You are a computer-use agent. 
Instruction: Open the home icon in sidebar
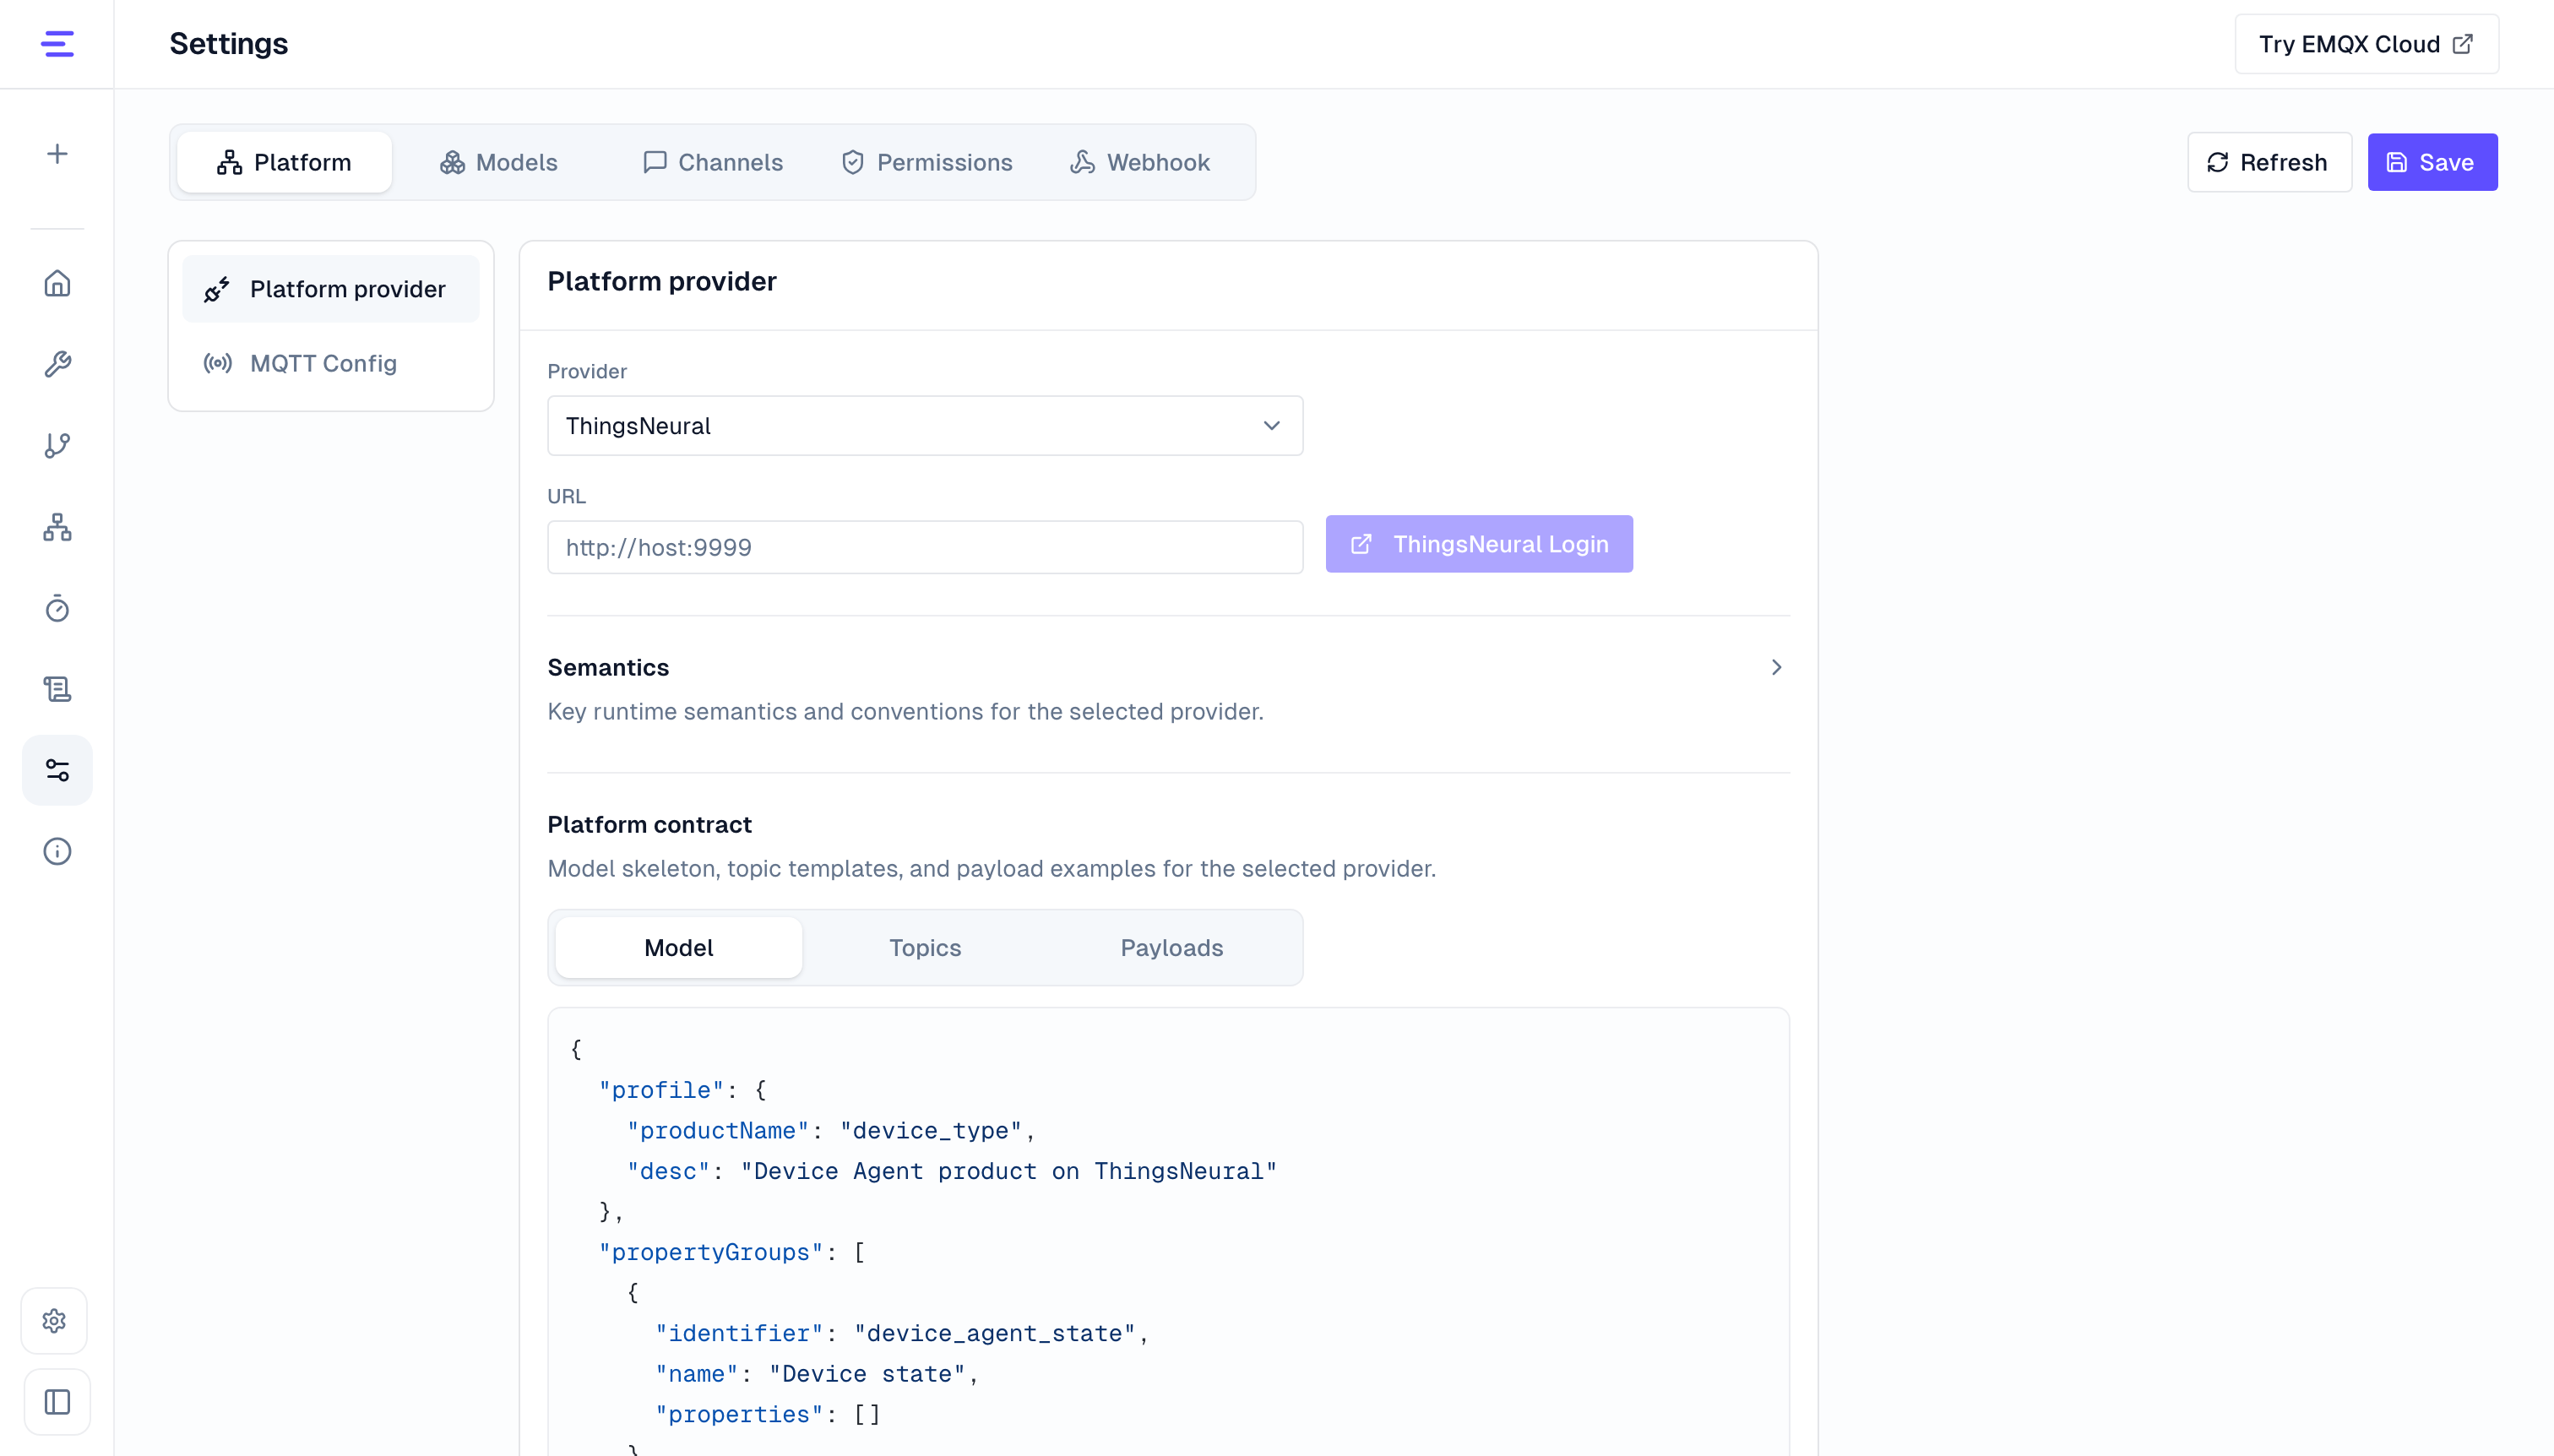57,283
